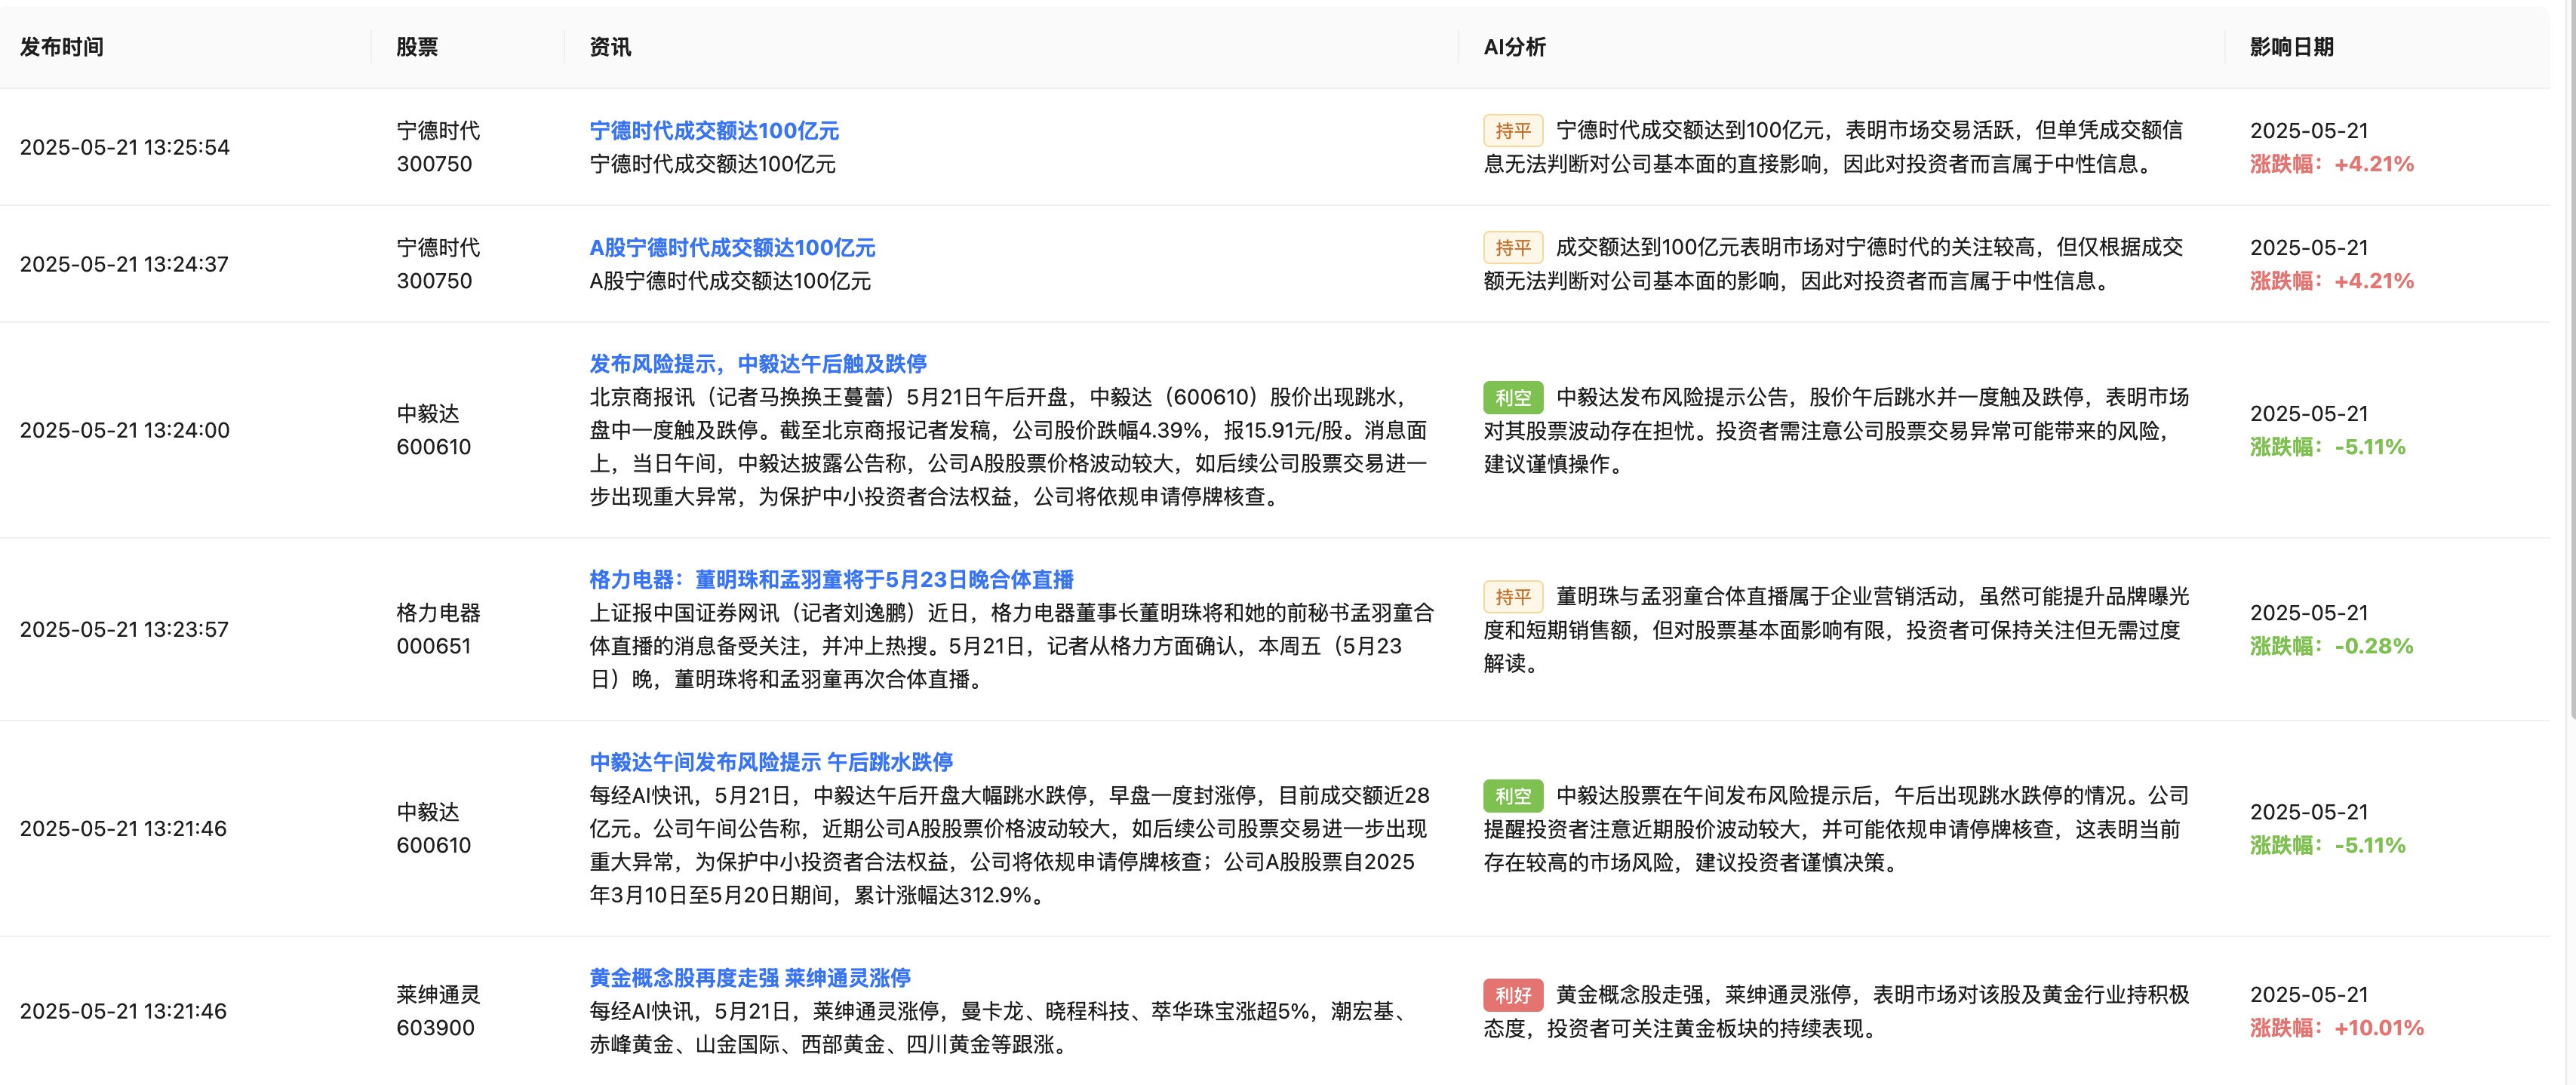Click the AI分析 column header
2576x1085 pixels.
click(x=1514, y=47)
